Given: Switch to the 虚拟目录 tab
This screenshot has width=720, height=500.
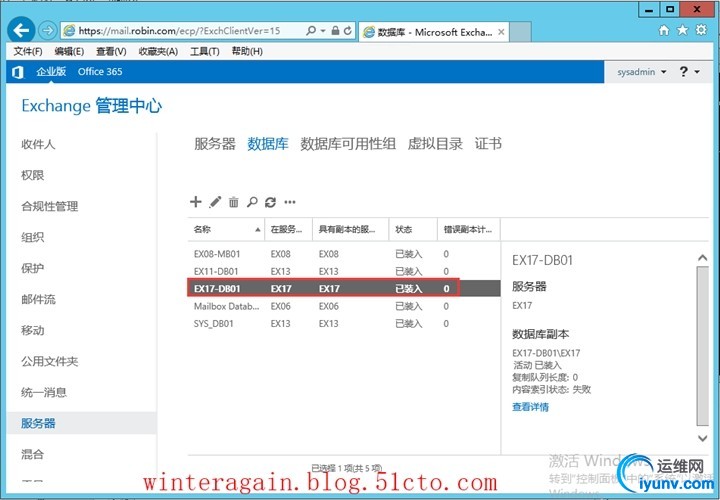Looking at the screenshot, I should (x=435, y=144).
